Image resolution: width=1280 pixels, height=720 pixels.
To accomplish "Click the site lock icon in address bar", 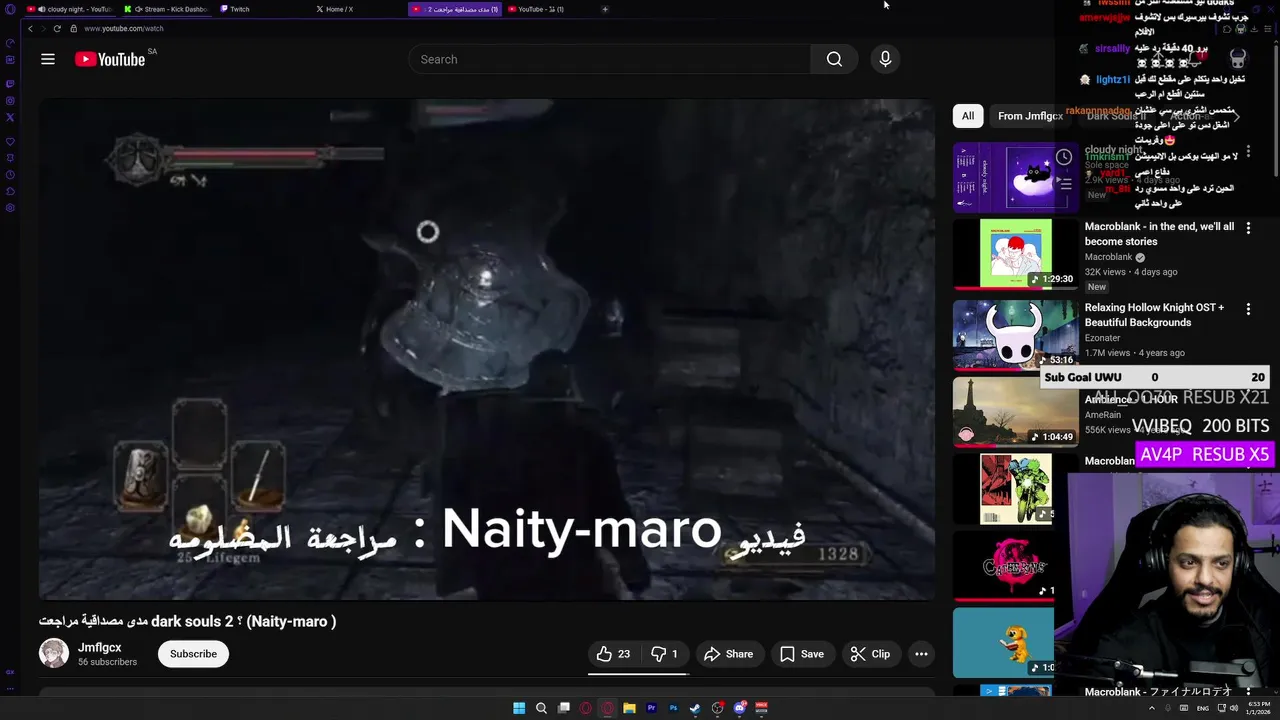I will (x=74, y=28).
